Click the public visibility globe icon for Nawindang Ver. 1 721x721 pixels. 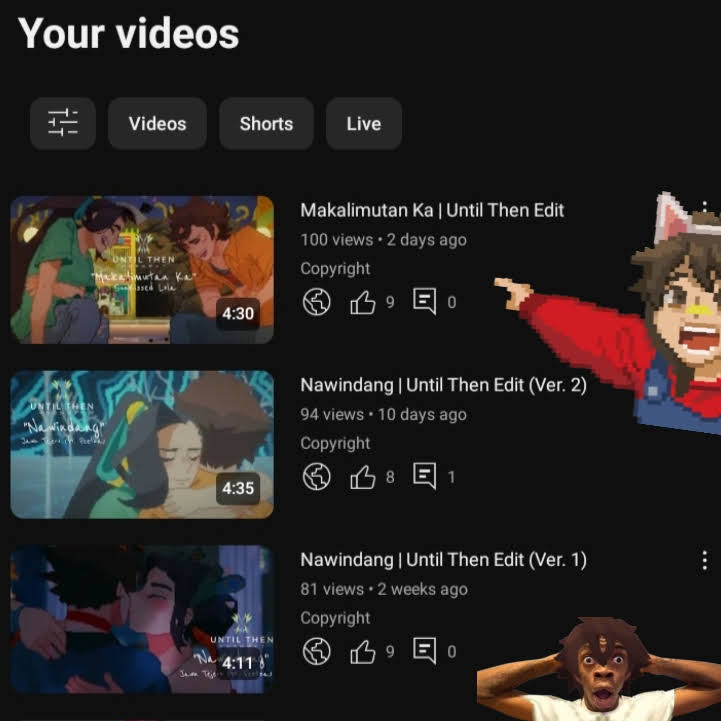point(317,652)
